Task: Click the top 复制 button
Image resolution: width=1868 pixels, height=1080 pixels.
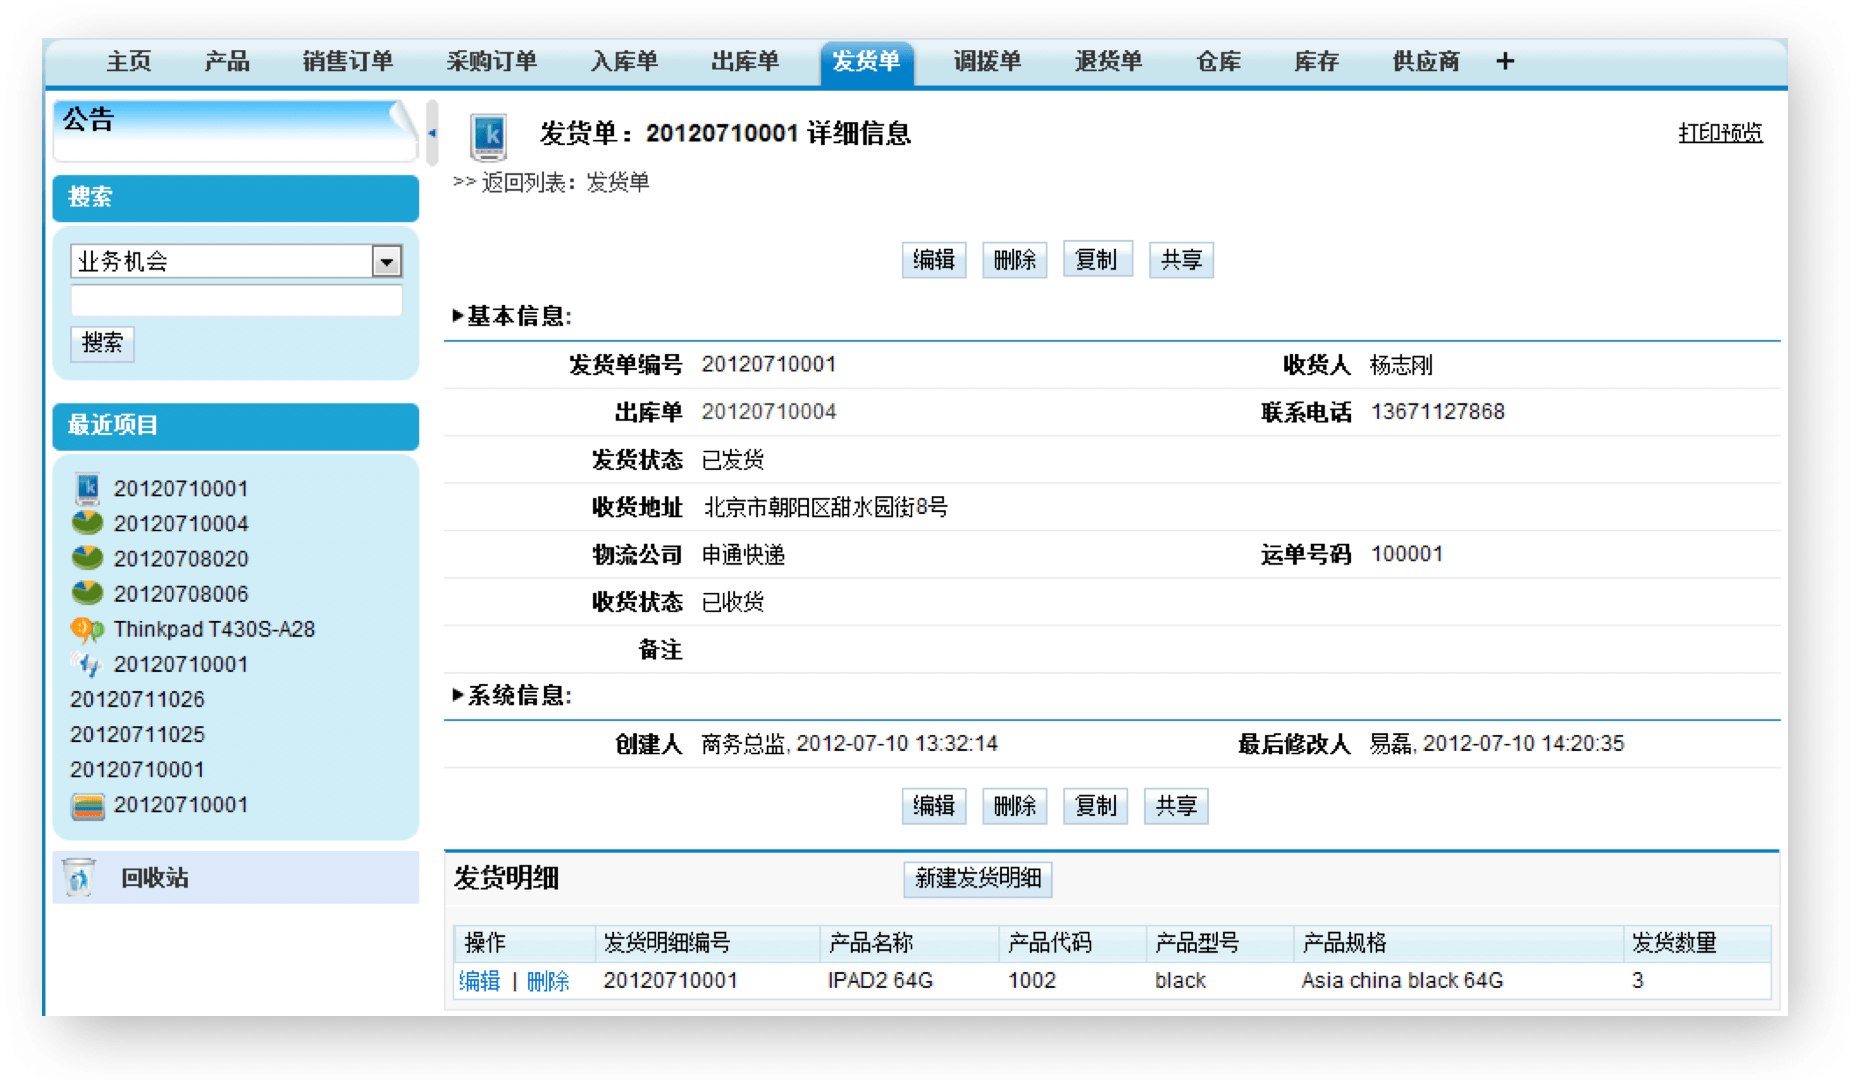Action: tap(1097, 260)
